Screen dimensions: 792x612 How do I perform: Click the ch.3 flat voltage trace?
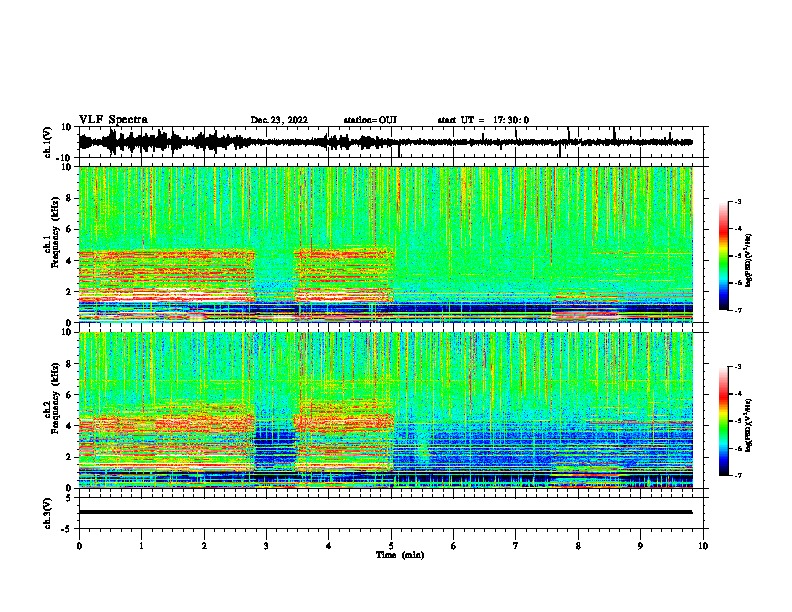(385, 512)
